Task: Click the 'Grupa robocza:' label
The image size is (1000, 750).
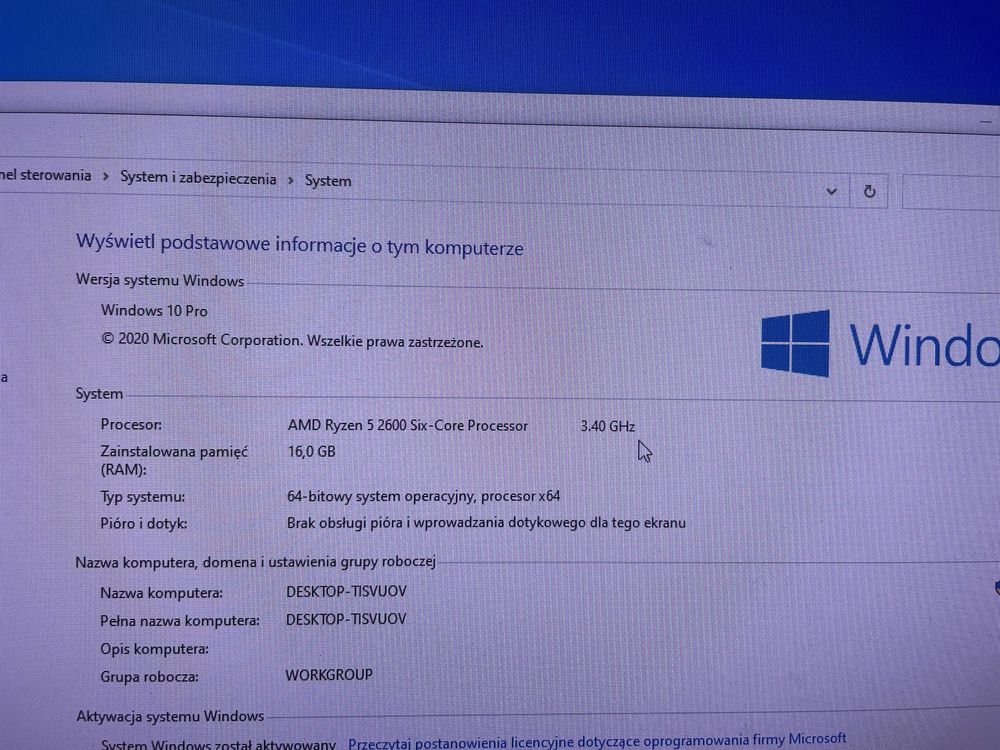Action: click(x=149, y=677)
